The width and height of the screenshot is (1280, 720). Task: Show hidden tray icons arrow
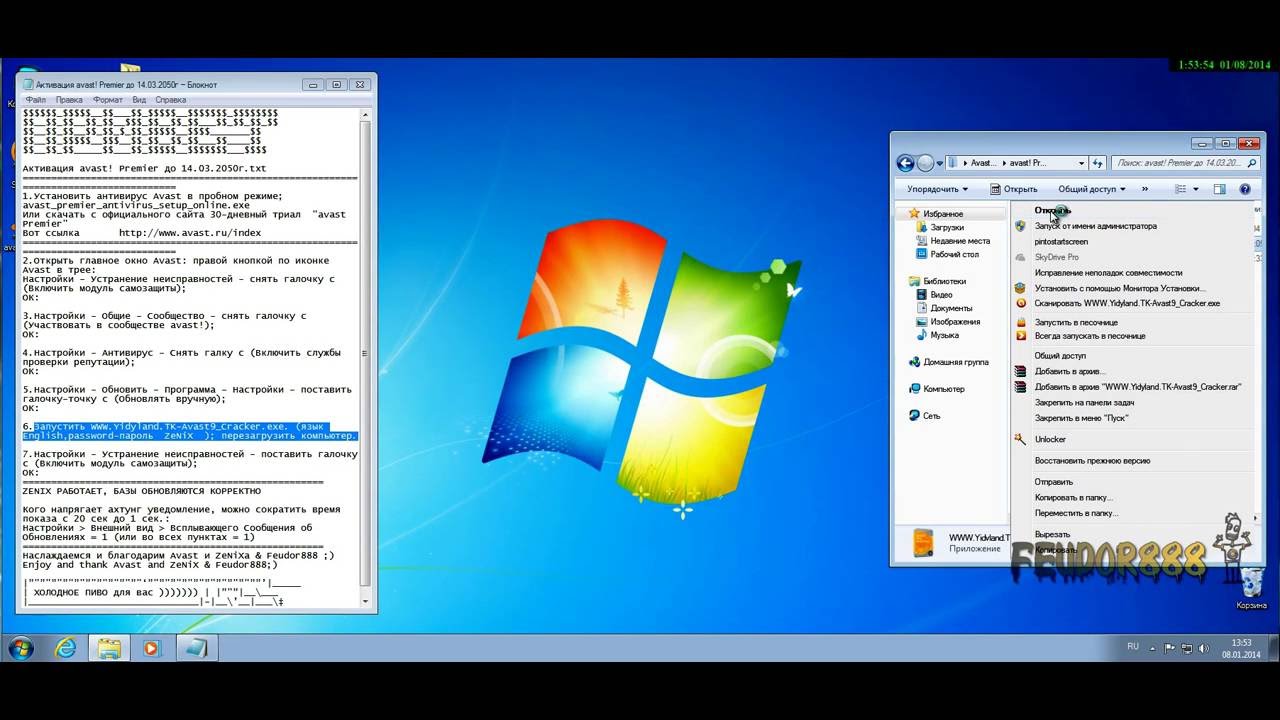click(x=1153, y=648)
